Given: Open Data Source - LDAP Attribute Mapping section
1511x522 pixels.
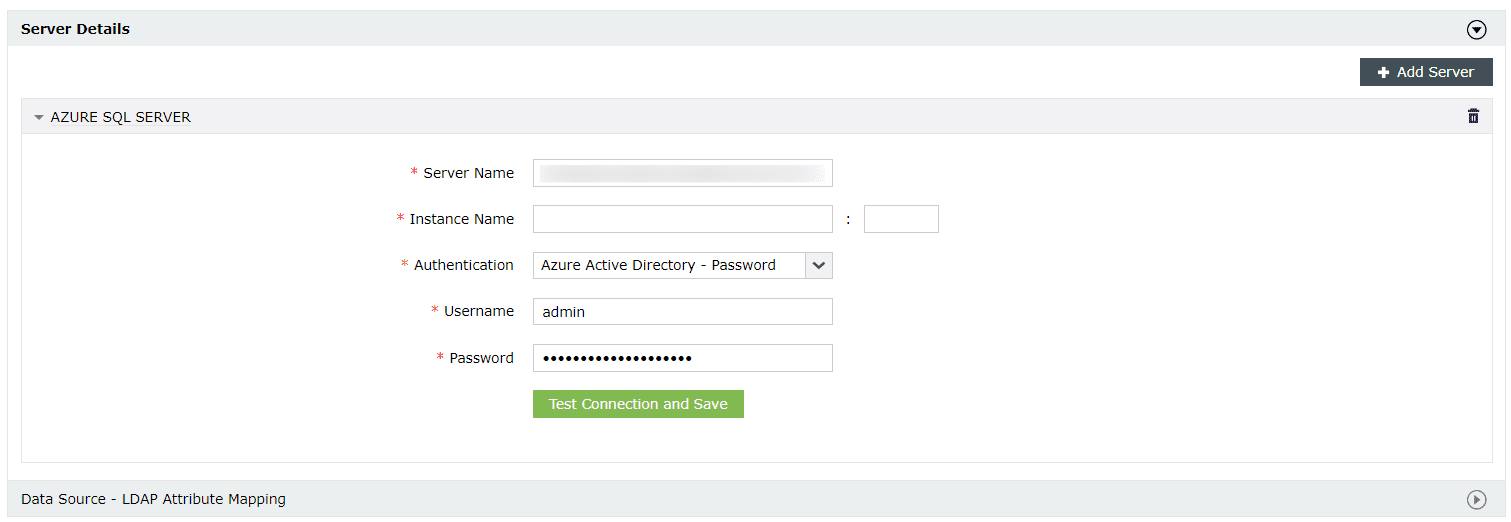Looking at the screenshot, I should [153, 499].
